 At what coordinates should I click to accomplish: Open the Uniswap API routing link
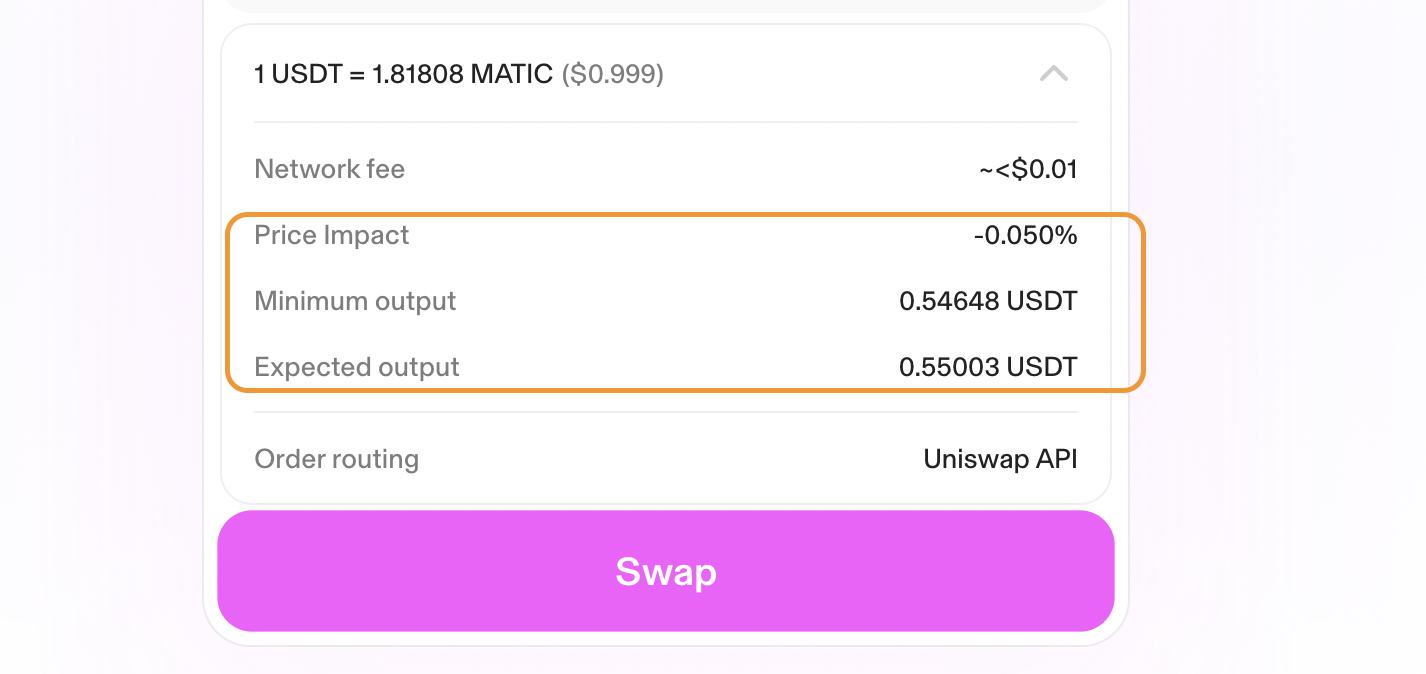[x=1000, y=459]
